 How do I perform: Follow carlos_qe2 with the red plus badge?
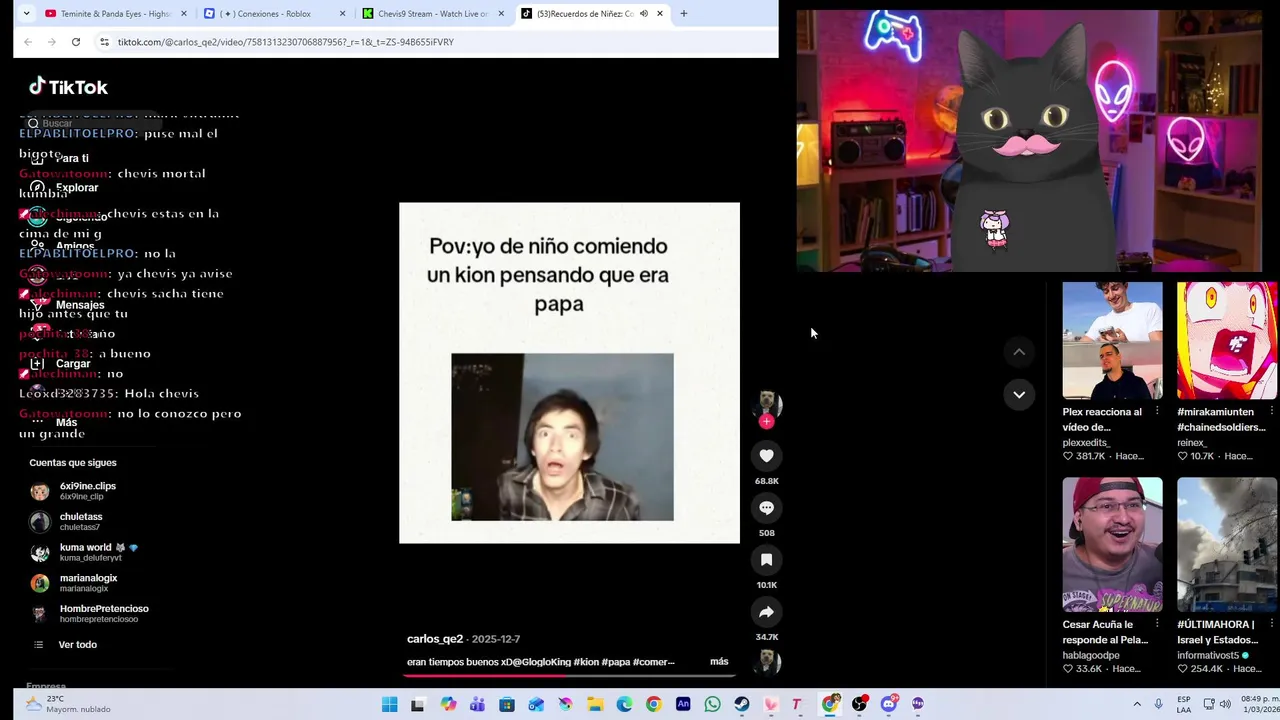coord(766,422)
